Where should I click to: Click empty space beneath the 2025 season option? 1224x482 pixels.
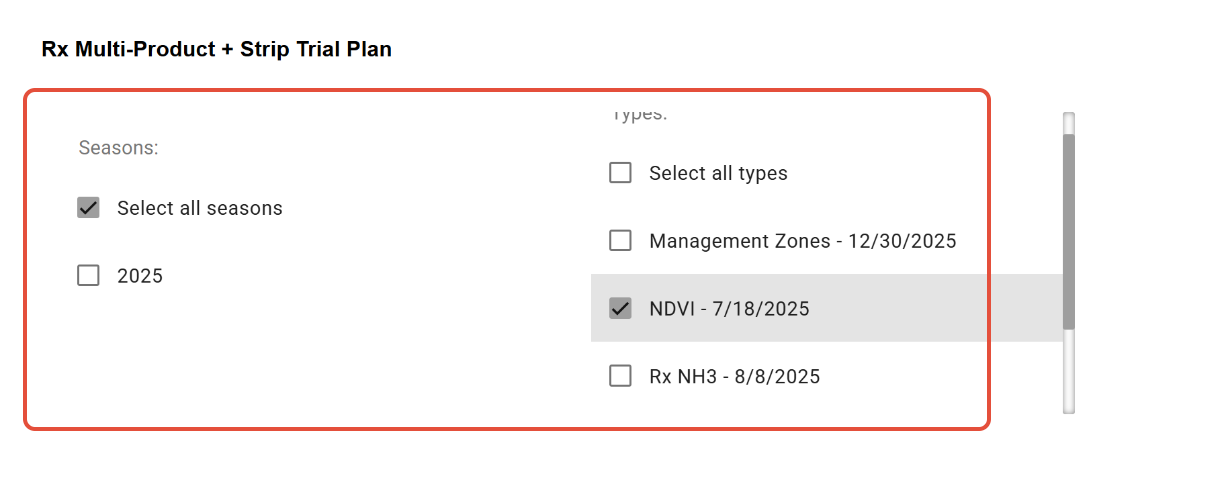click(250, 350)
